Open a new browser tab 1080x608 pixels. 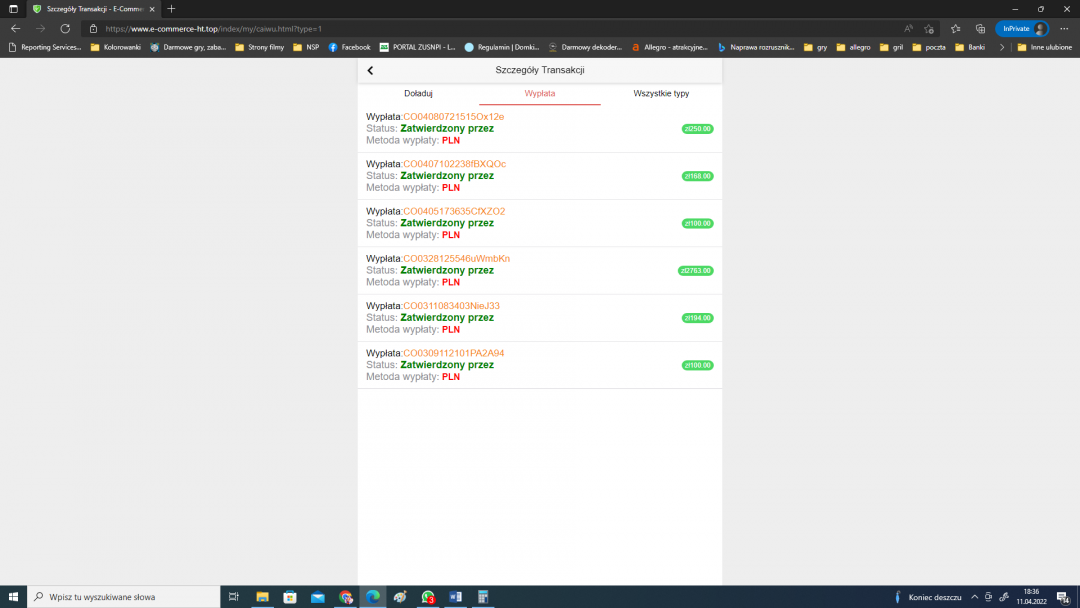171,9
